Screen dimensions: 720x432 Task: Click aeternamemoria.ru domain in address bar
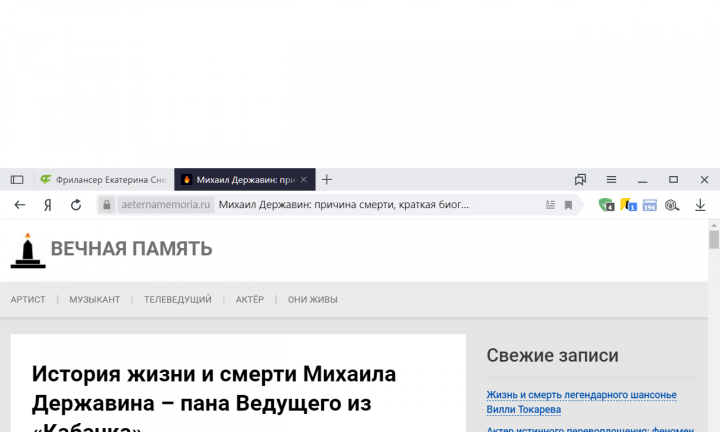165,205
